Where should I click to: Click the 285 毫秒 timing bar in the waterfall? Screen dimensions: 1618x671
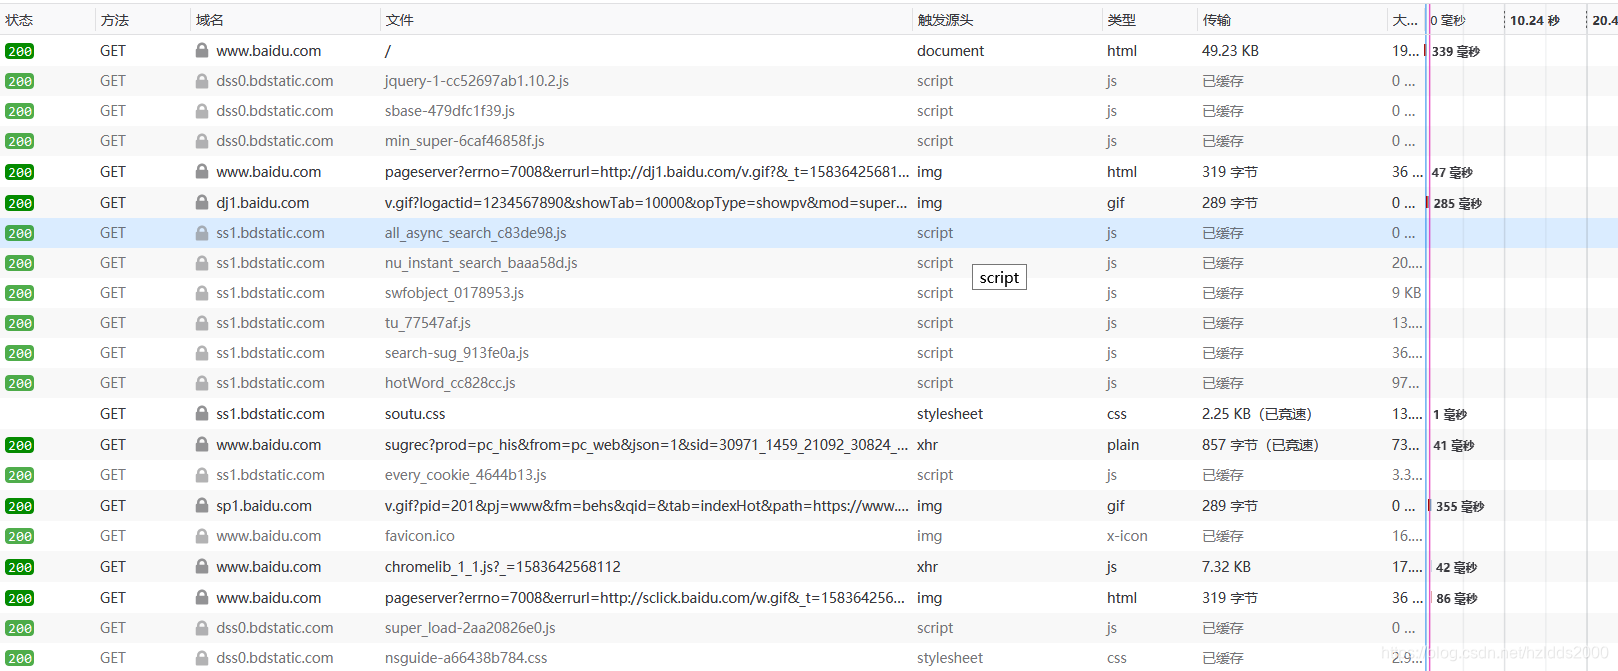(1457, 203)
